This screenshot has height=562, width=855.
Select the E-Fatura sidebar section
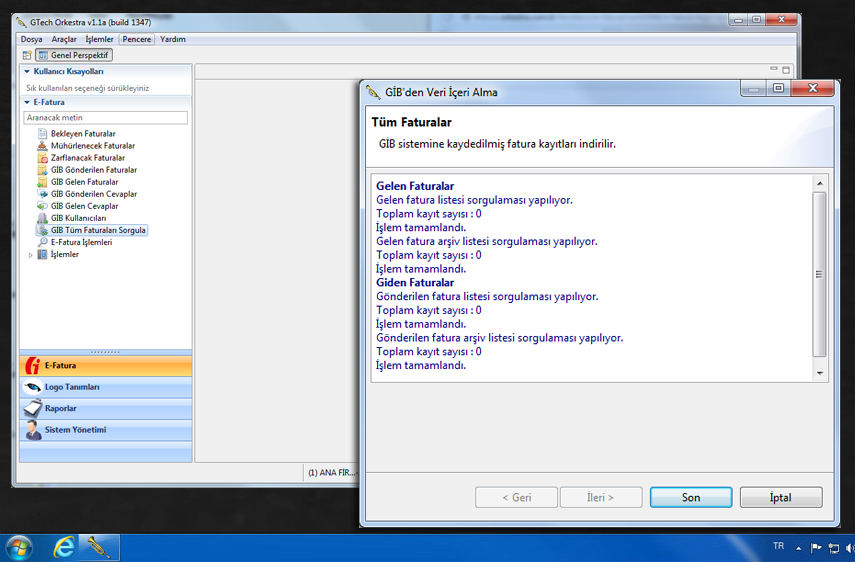point(106,365)
